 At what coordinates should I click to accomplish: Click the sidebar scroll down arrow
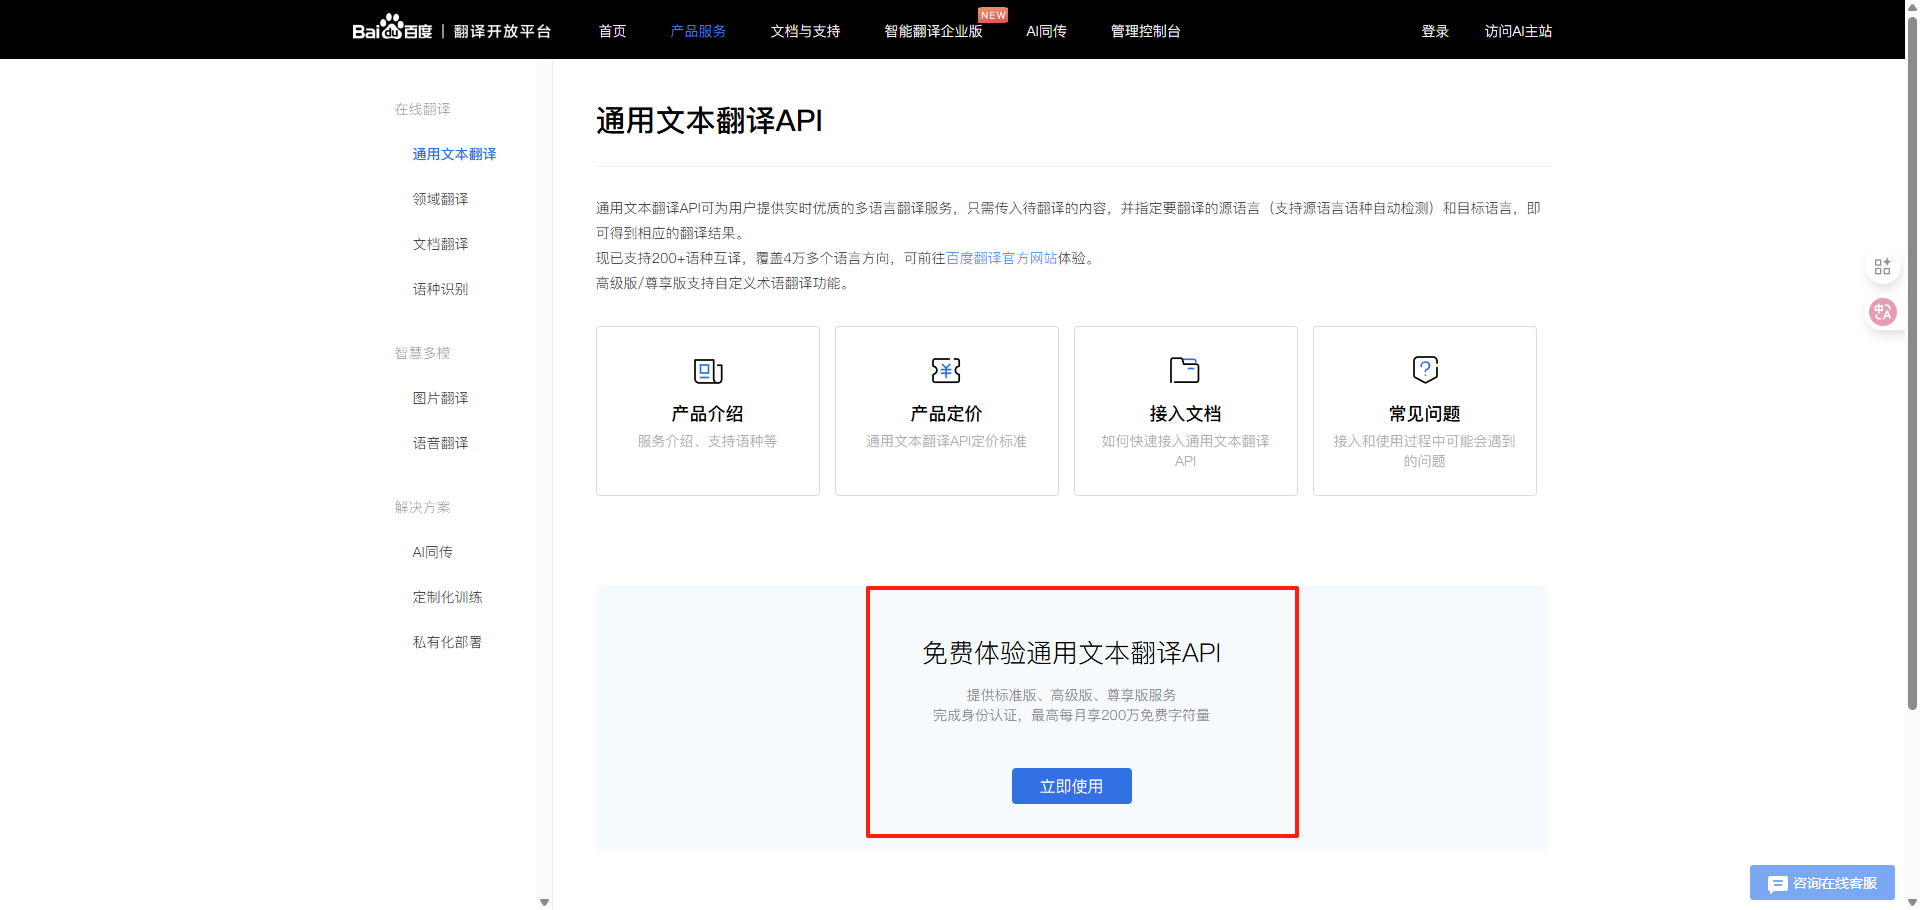544,902
